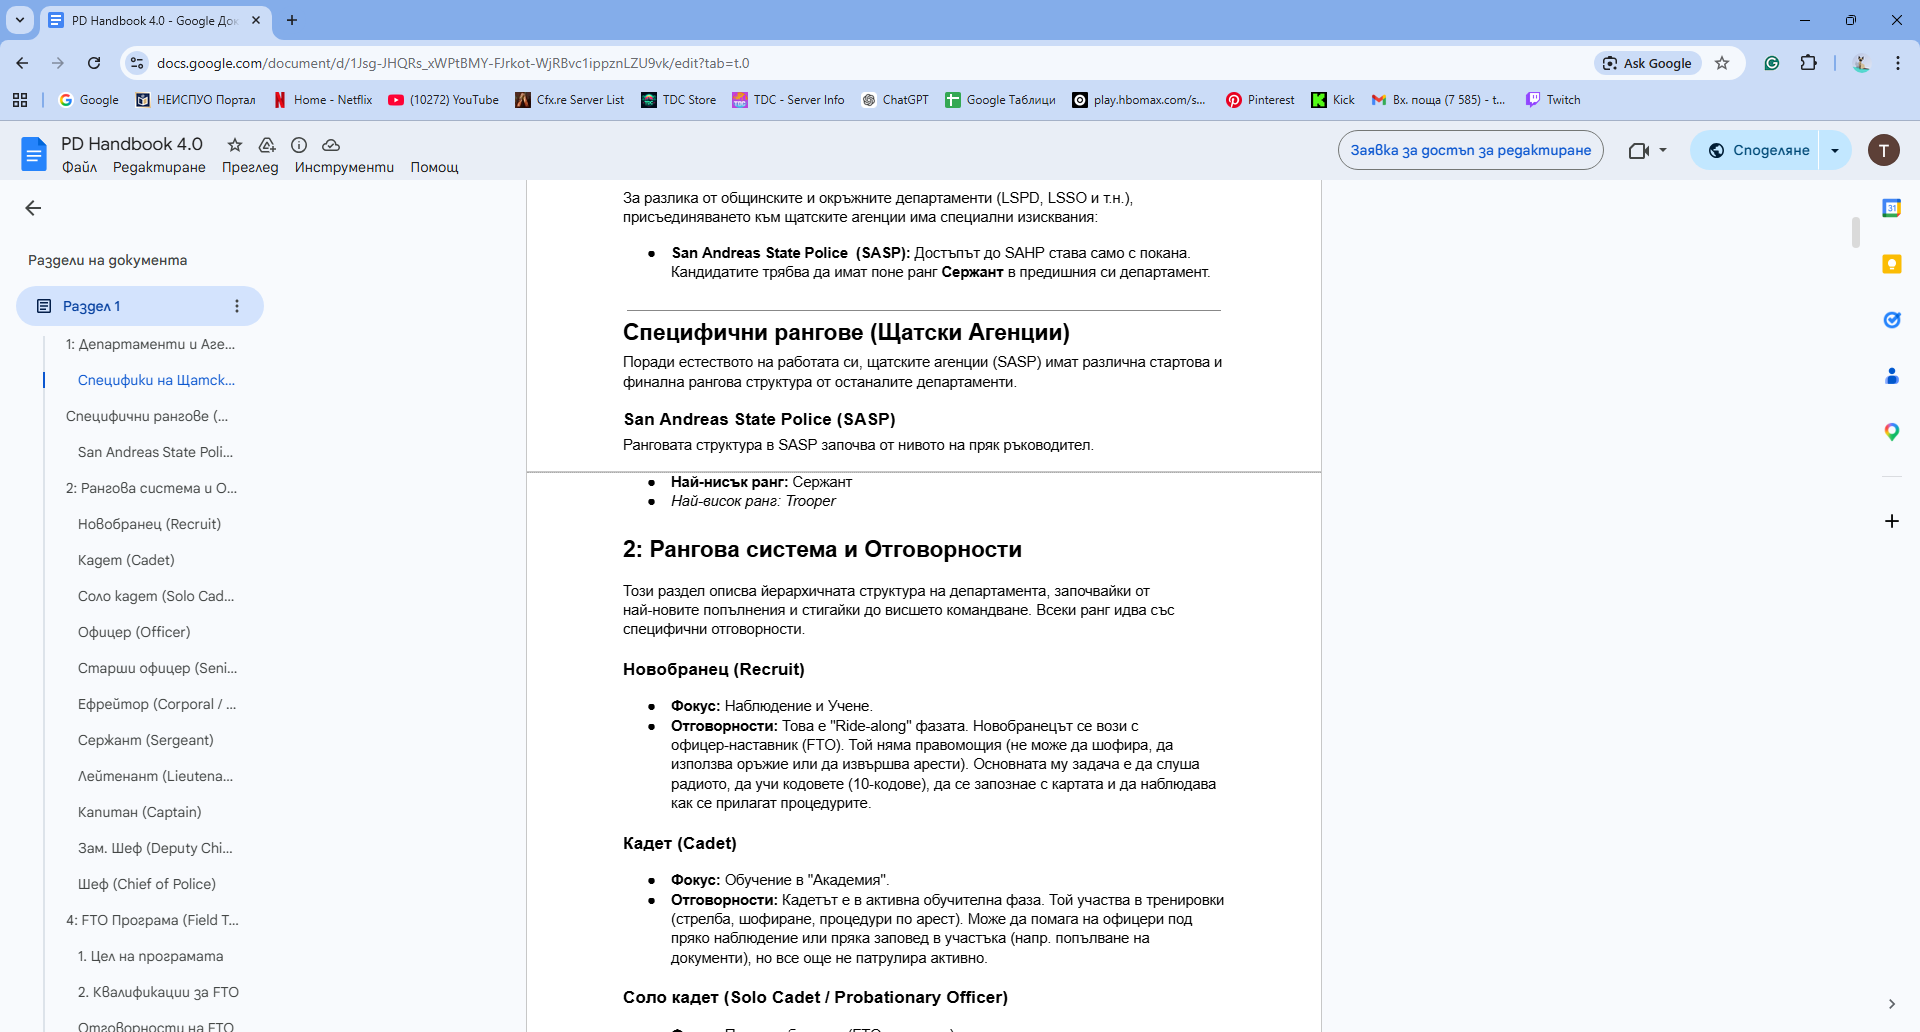Open the Инструменти menu
Viewport: 1920px width, 1032px height.
pos(344,167)
